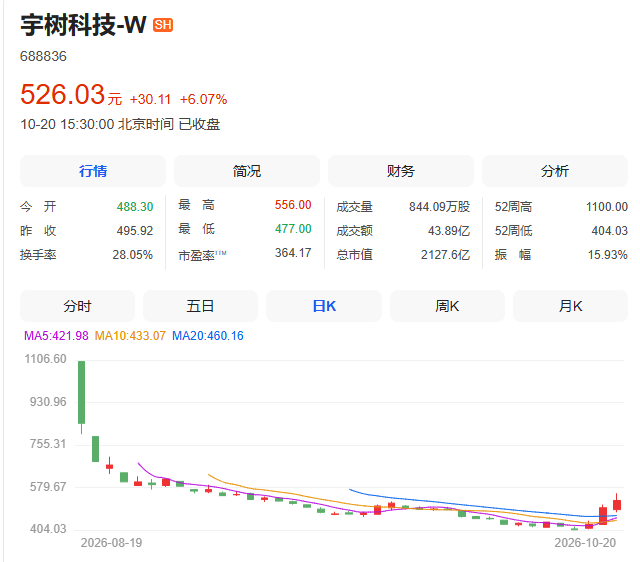Click the 今开 value 488.30

[x=135, y=207]
